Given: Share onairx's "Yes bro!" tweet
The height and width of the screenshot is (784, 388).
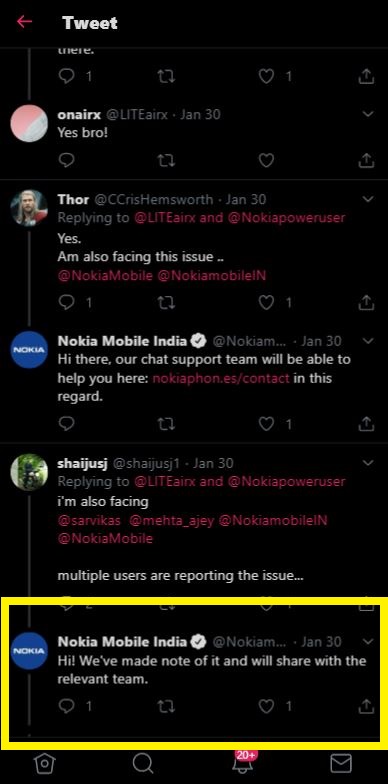Looking at the screenshot, I should point(366,160).
